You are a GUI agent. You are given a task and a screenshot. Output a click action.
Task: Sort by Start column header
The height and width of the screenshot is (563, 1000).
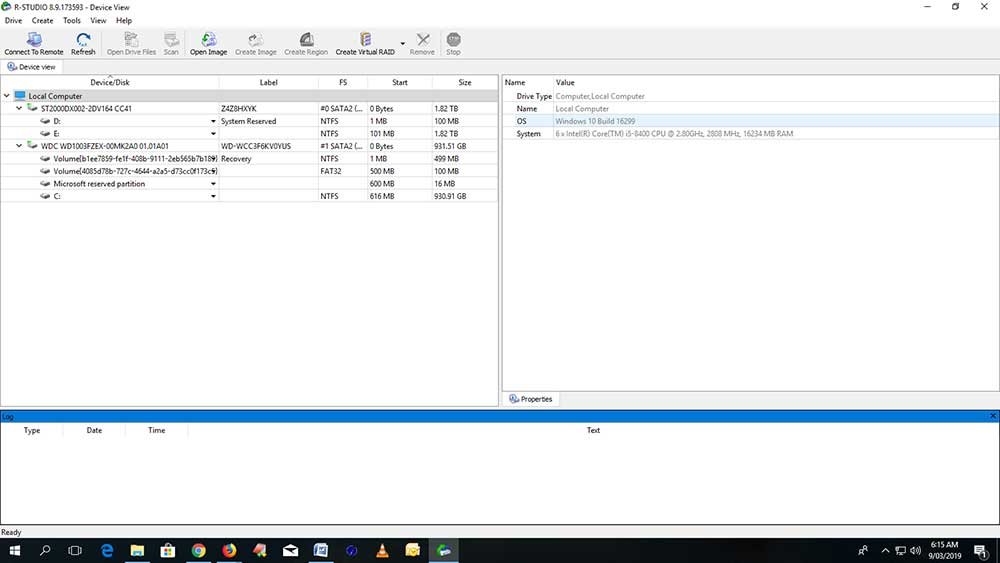click(x=400, y=82)
